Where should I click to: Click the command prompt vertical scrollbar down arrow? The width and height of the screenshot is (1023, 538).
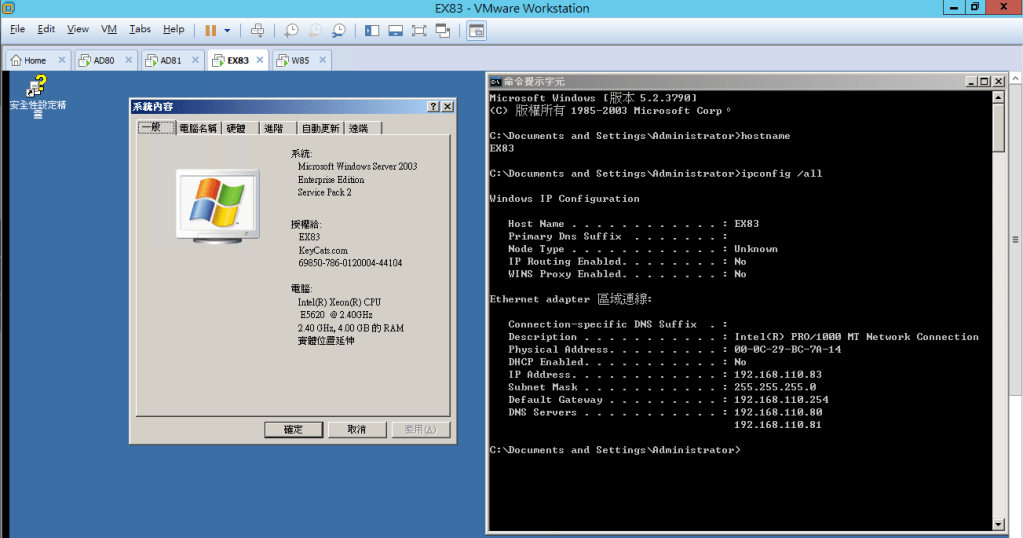pyautogui.click(x=998, y=523)
